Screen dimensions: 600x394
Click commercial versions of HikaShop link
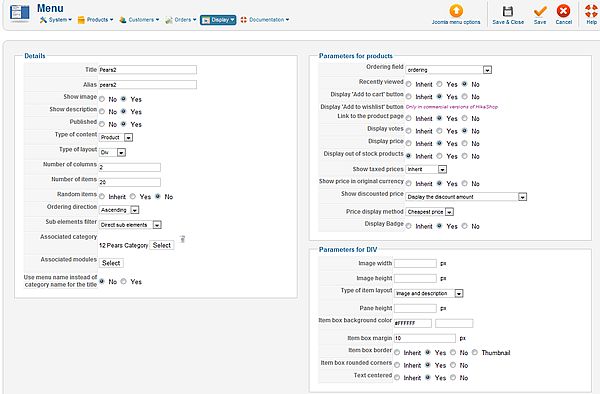pyautogui.click(x=452, y=107)
